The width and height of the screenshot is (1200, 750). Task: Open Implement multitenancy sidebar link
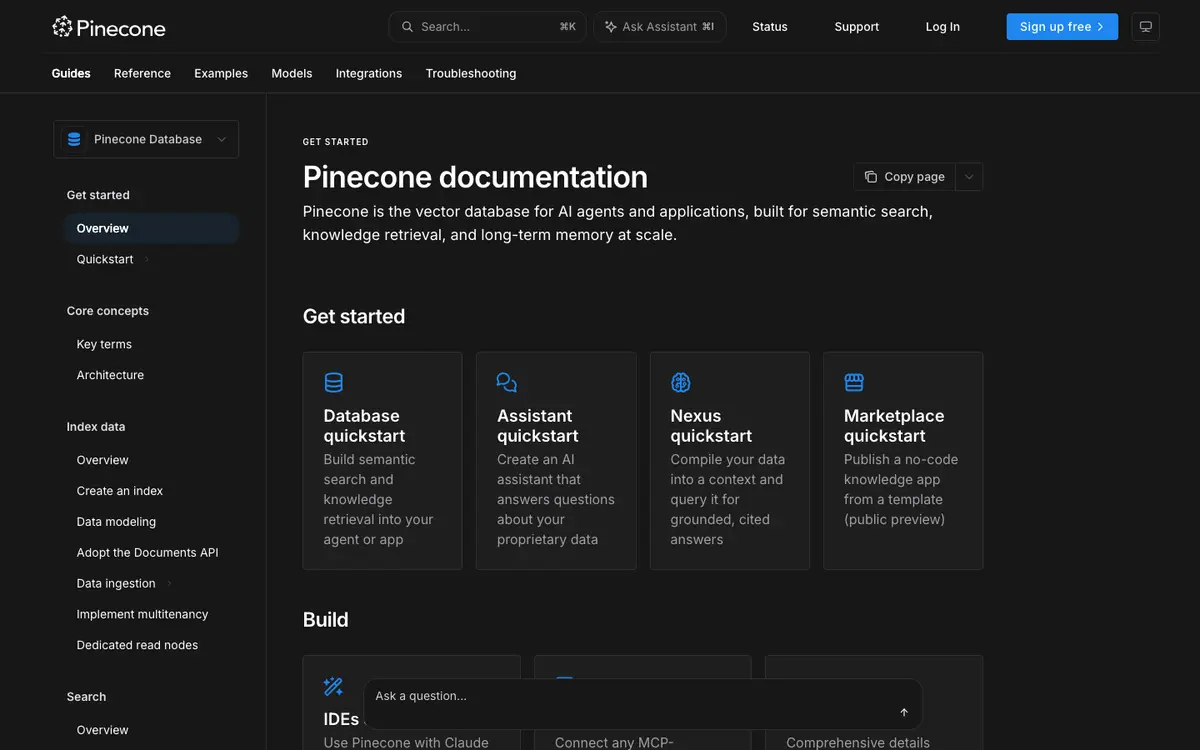[x=143, y=615]
